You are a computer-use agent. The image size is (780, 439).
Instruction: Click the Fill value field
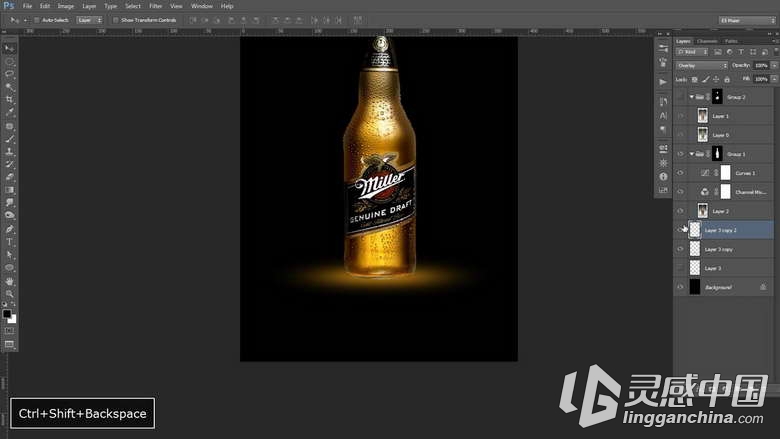[x=761, y=79]
